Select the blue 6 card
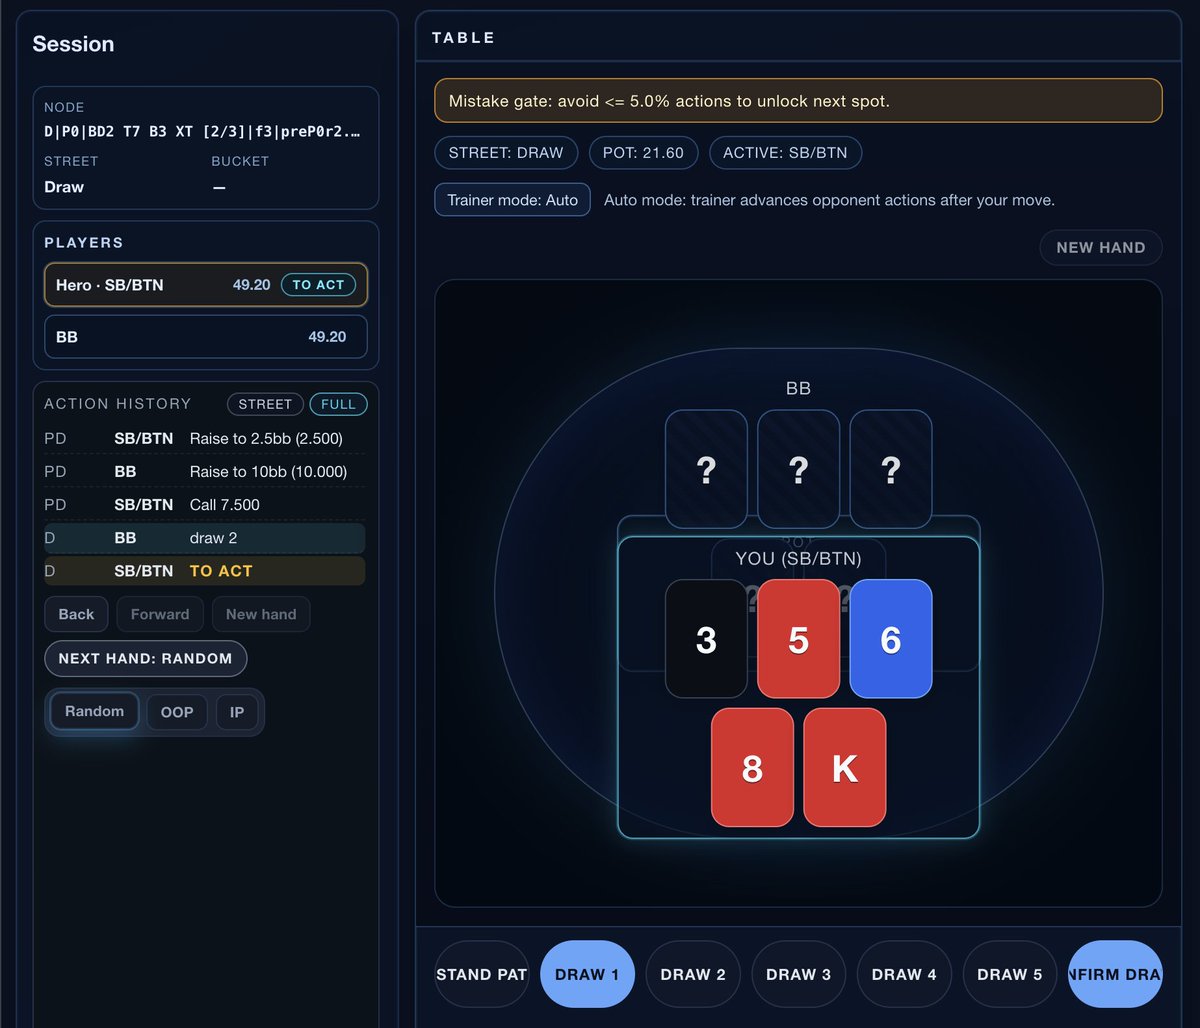Viewport: 1200px width, 1028px height. 891,639
